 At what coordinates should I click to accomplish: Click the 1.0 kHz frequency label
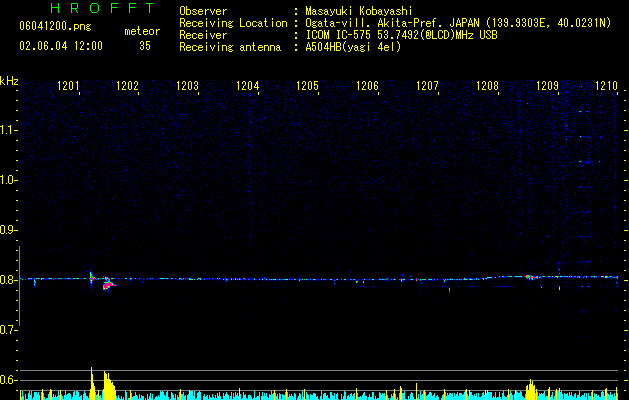tap(9, 180)
